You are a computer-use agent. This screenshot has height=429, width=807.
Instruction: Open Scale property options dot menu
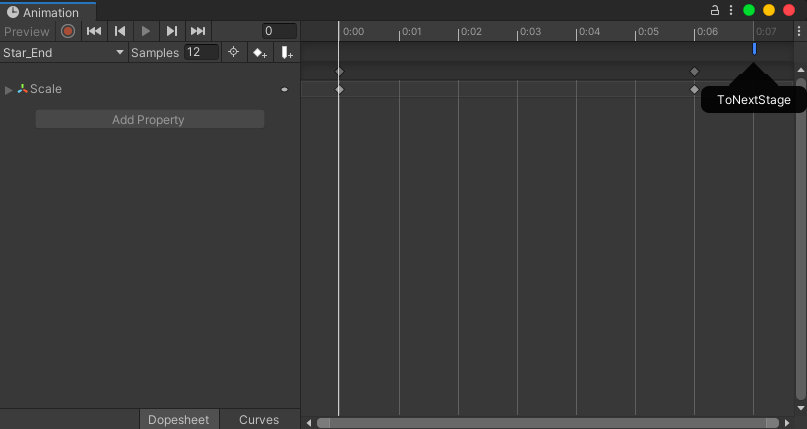click(285, 90)
